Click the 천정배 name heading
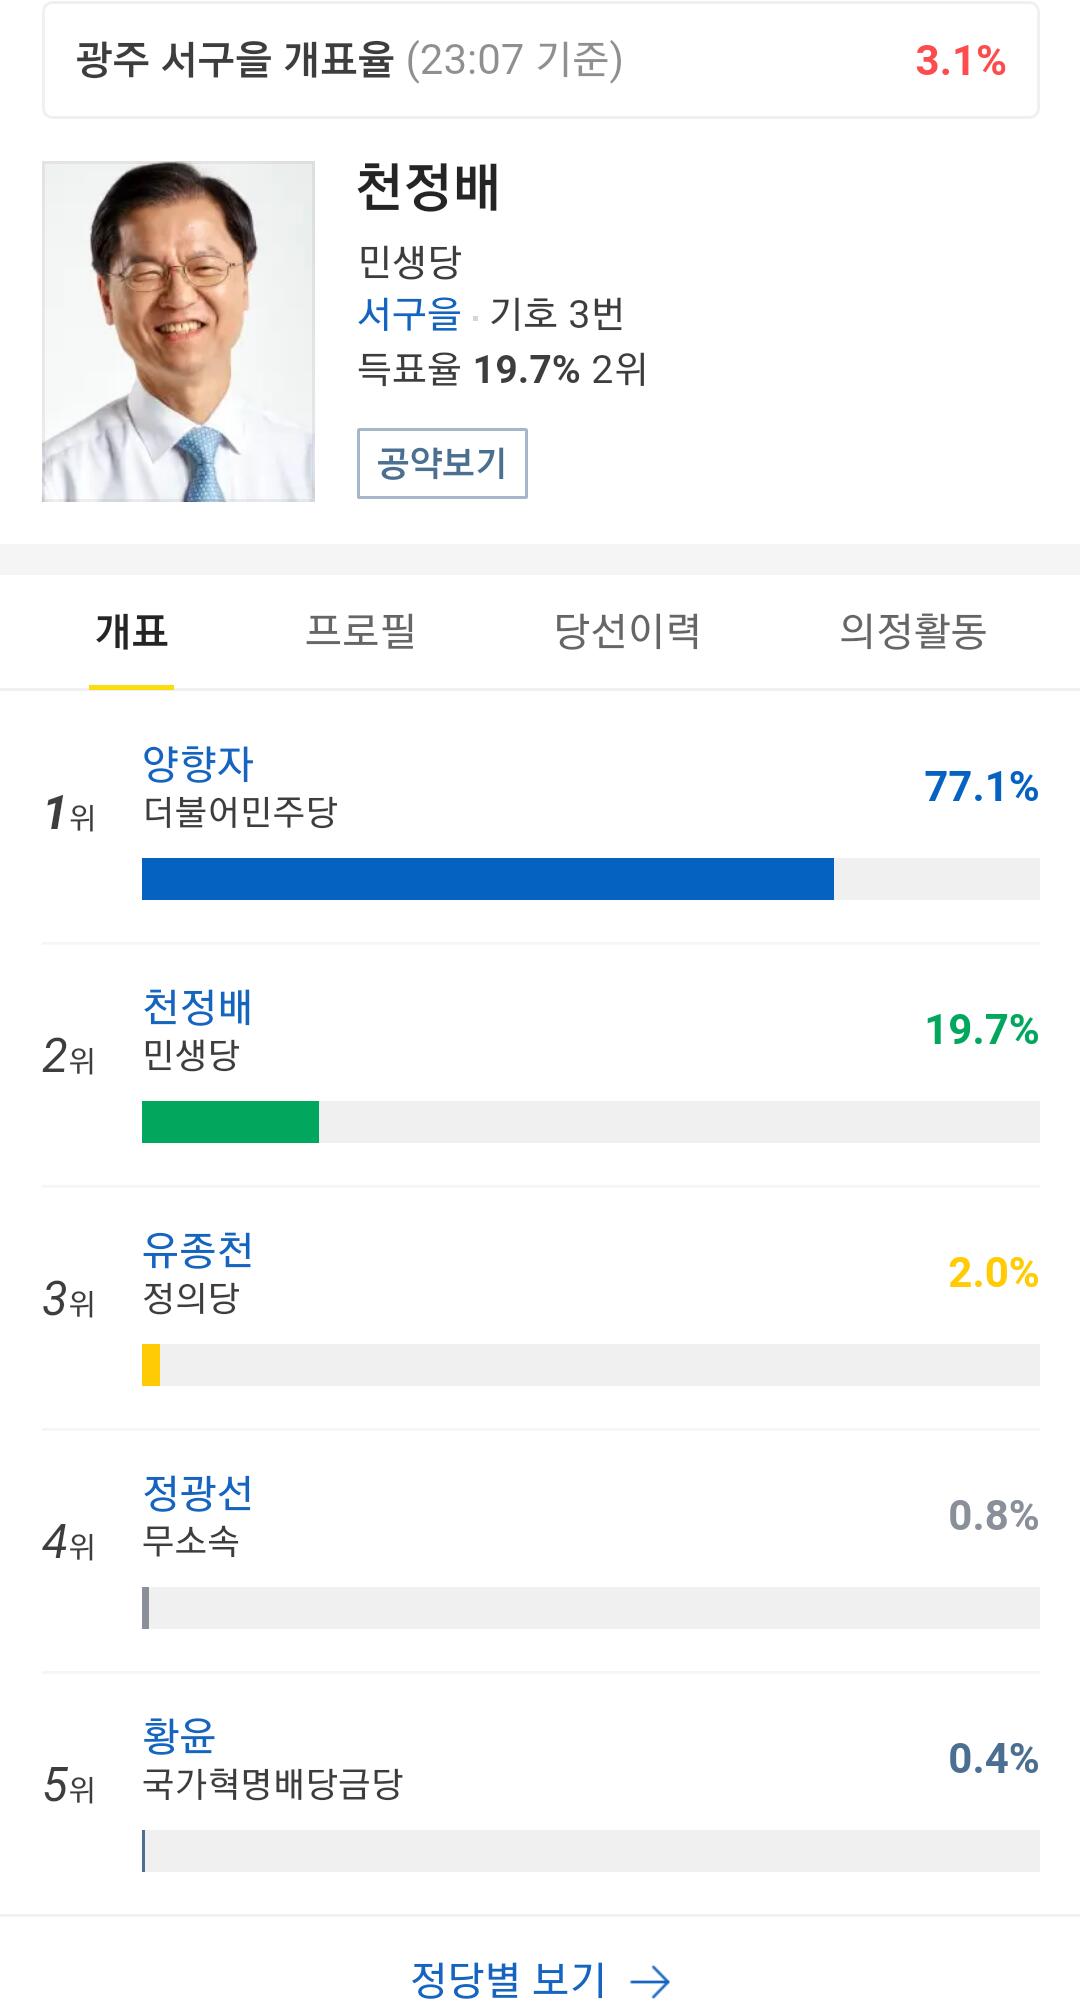Viewport: 1080px width, 2015px height. [x=428, y=188]
